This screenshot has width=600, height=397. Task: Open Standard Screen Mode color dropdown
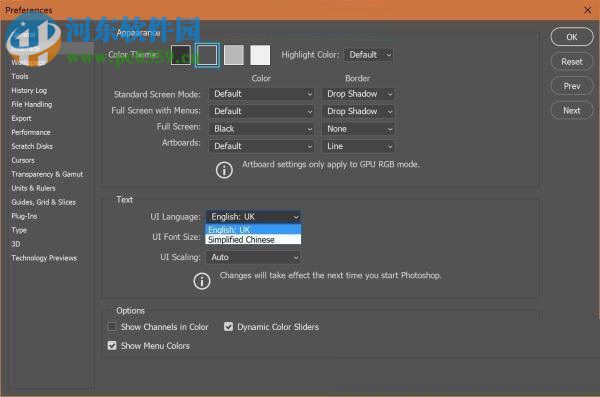[x=261, y=94]
